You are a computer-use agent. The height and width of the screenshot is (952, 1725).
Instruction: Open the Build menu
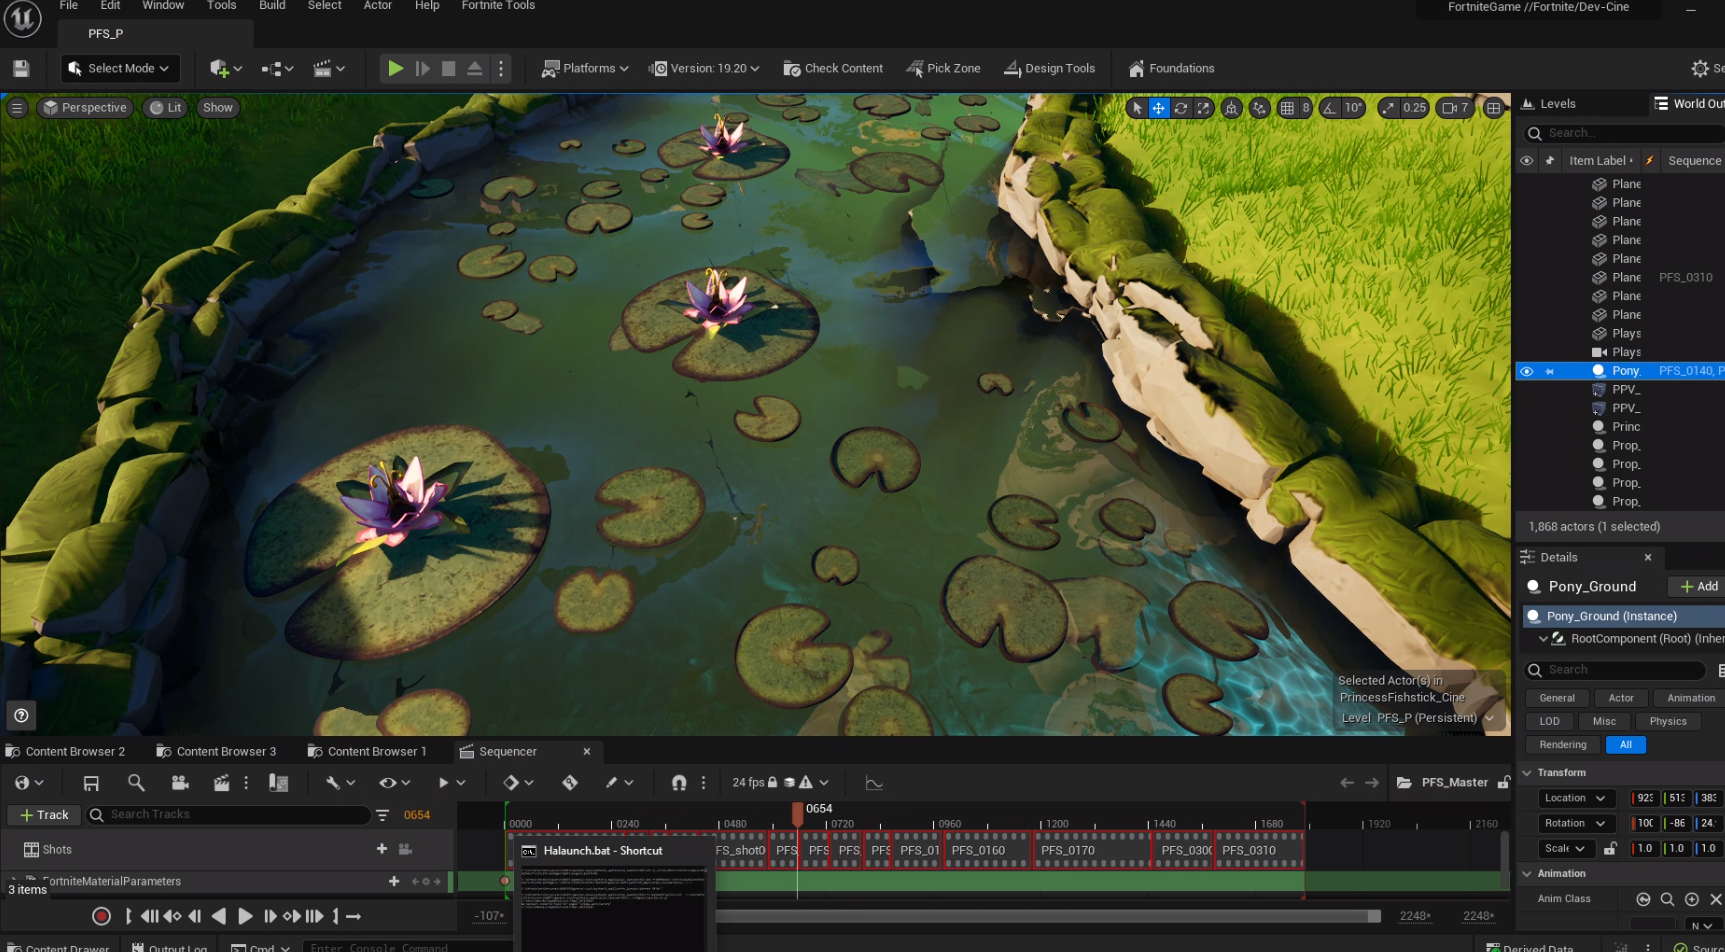coord(271,6)
